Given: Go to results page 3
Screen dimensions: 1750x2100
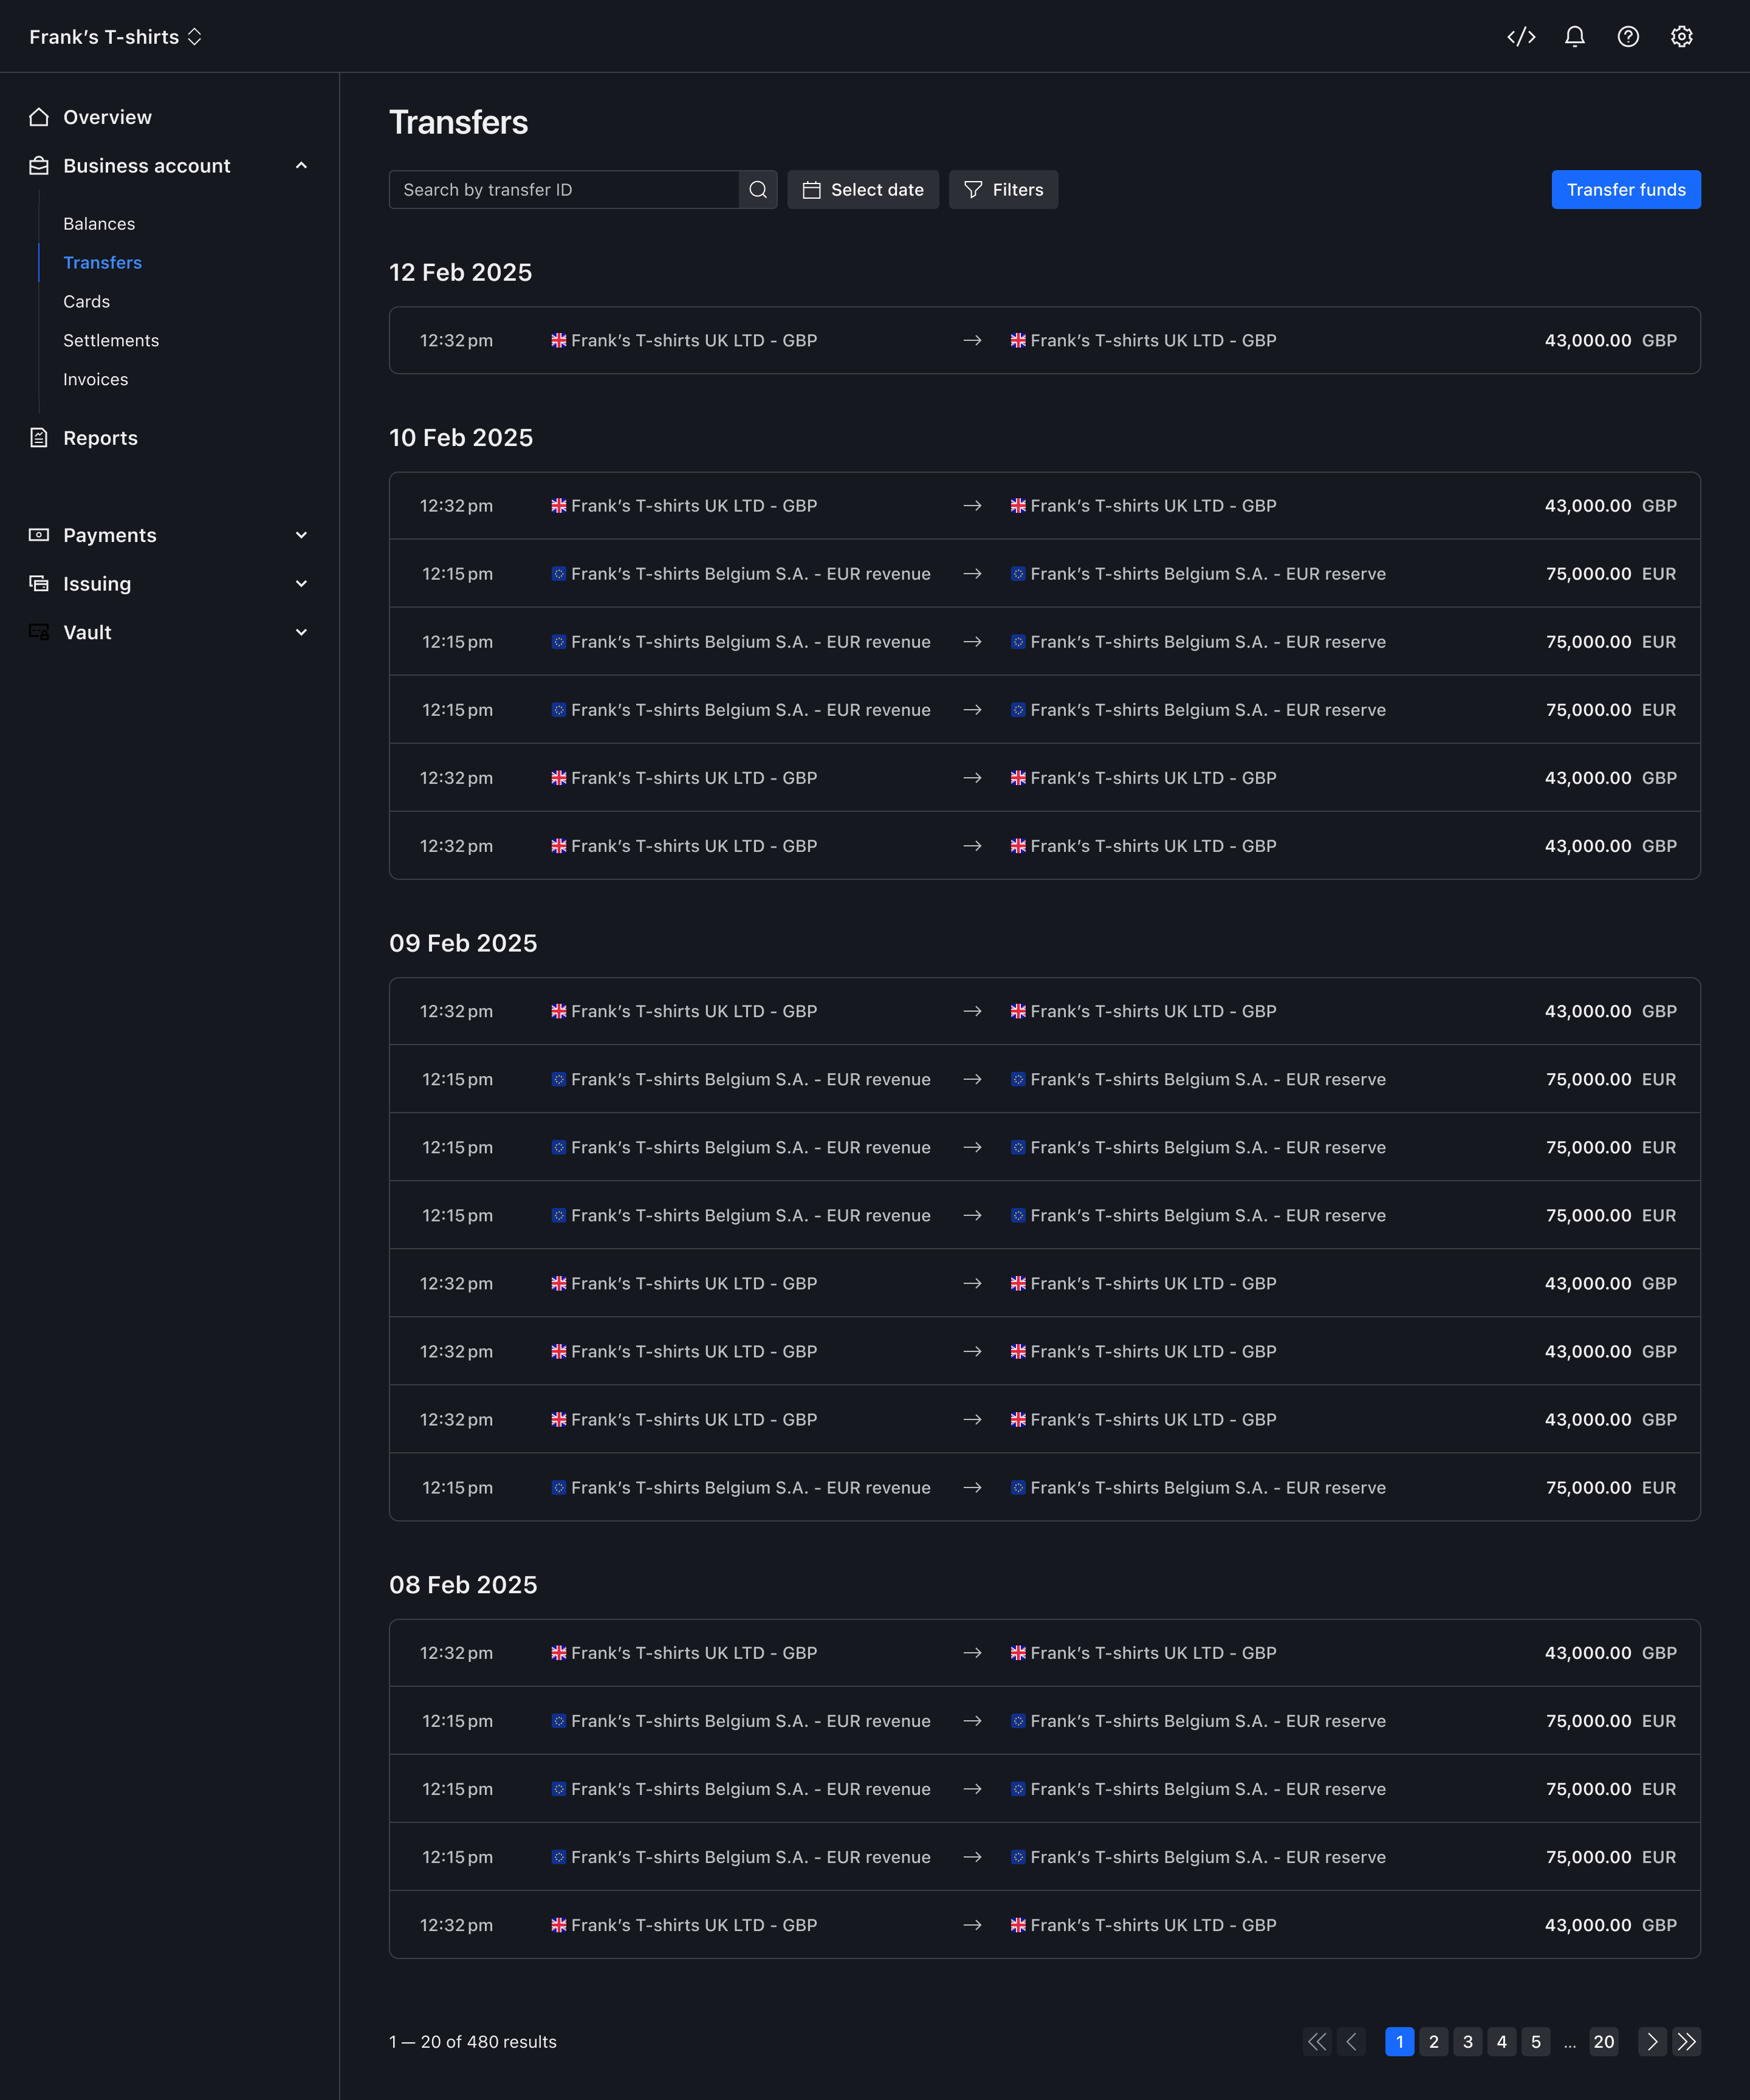Looking at the screenshot, I should point(1467,2041).
